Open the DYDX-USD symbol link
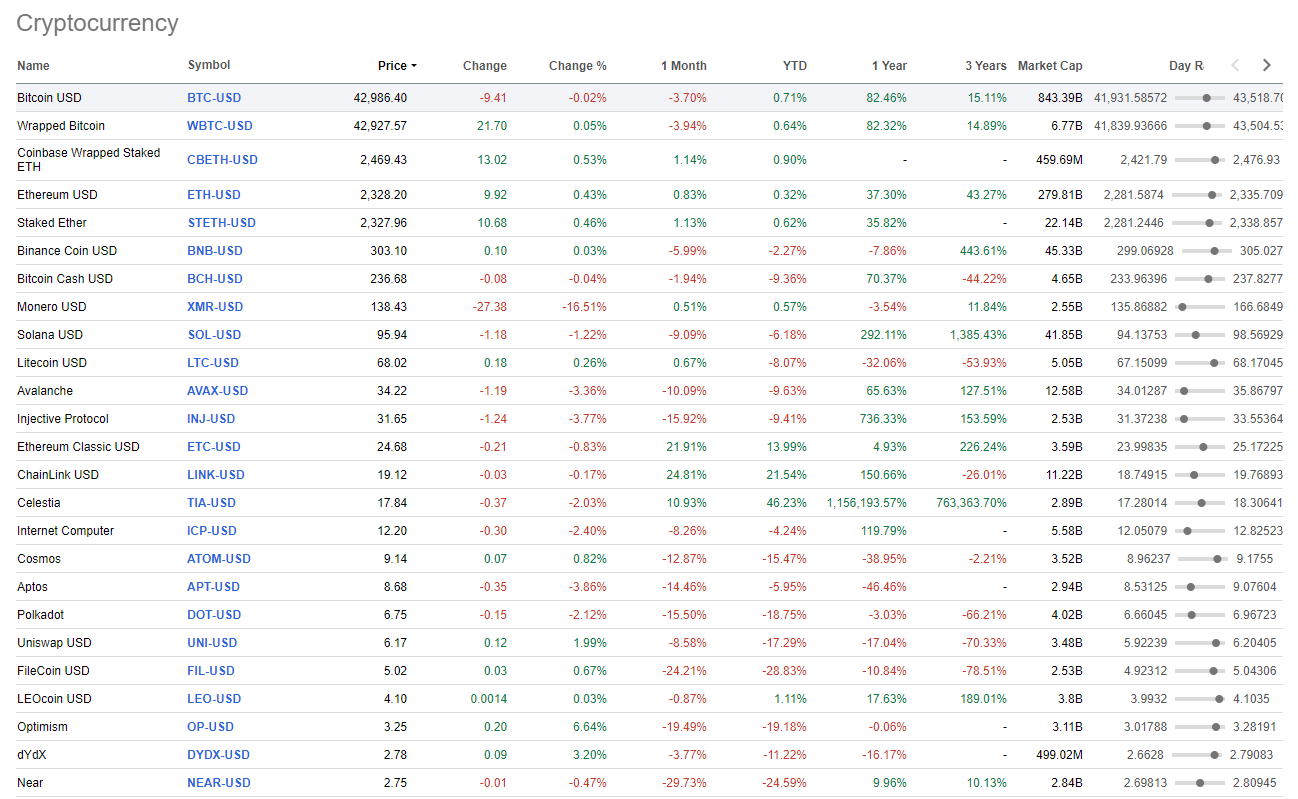 (x=218, y=755)
